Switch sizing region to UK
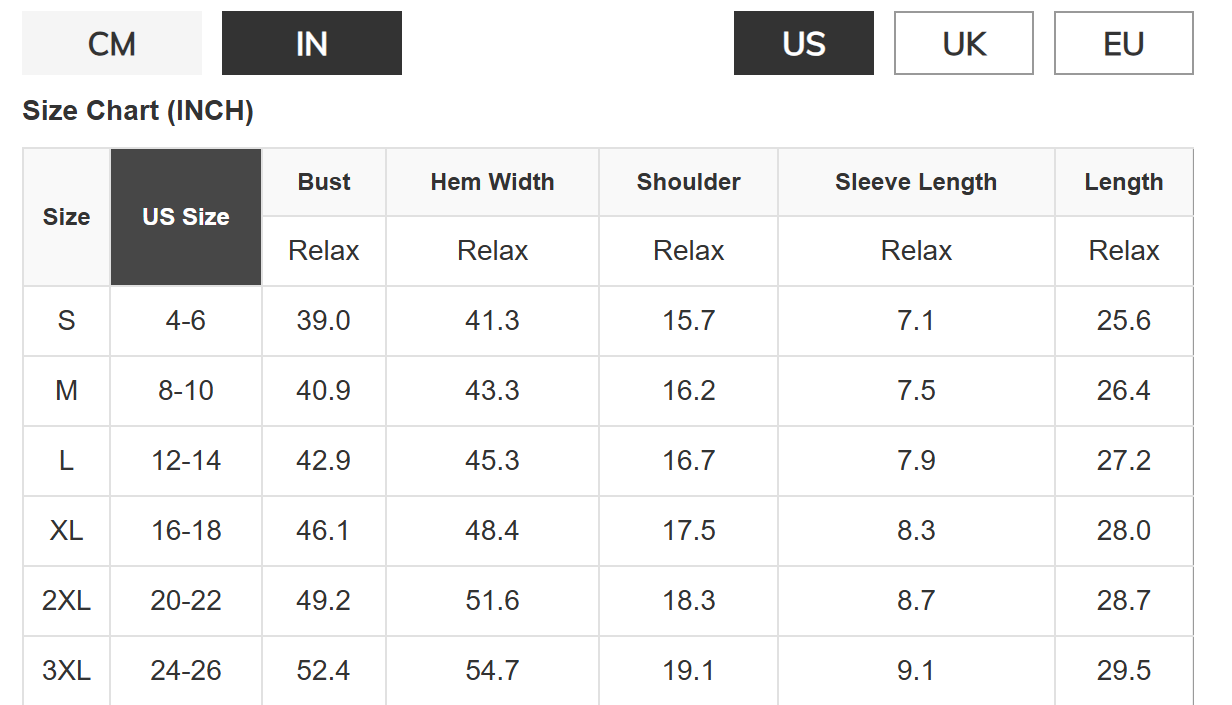Image resolution: width=1232 pixels, height=705 pixels. point(964,43)
